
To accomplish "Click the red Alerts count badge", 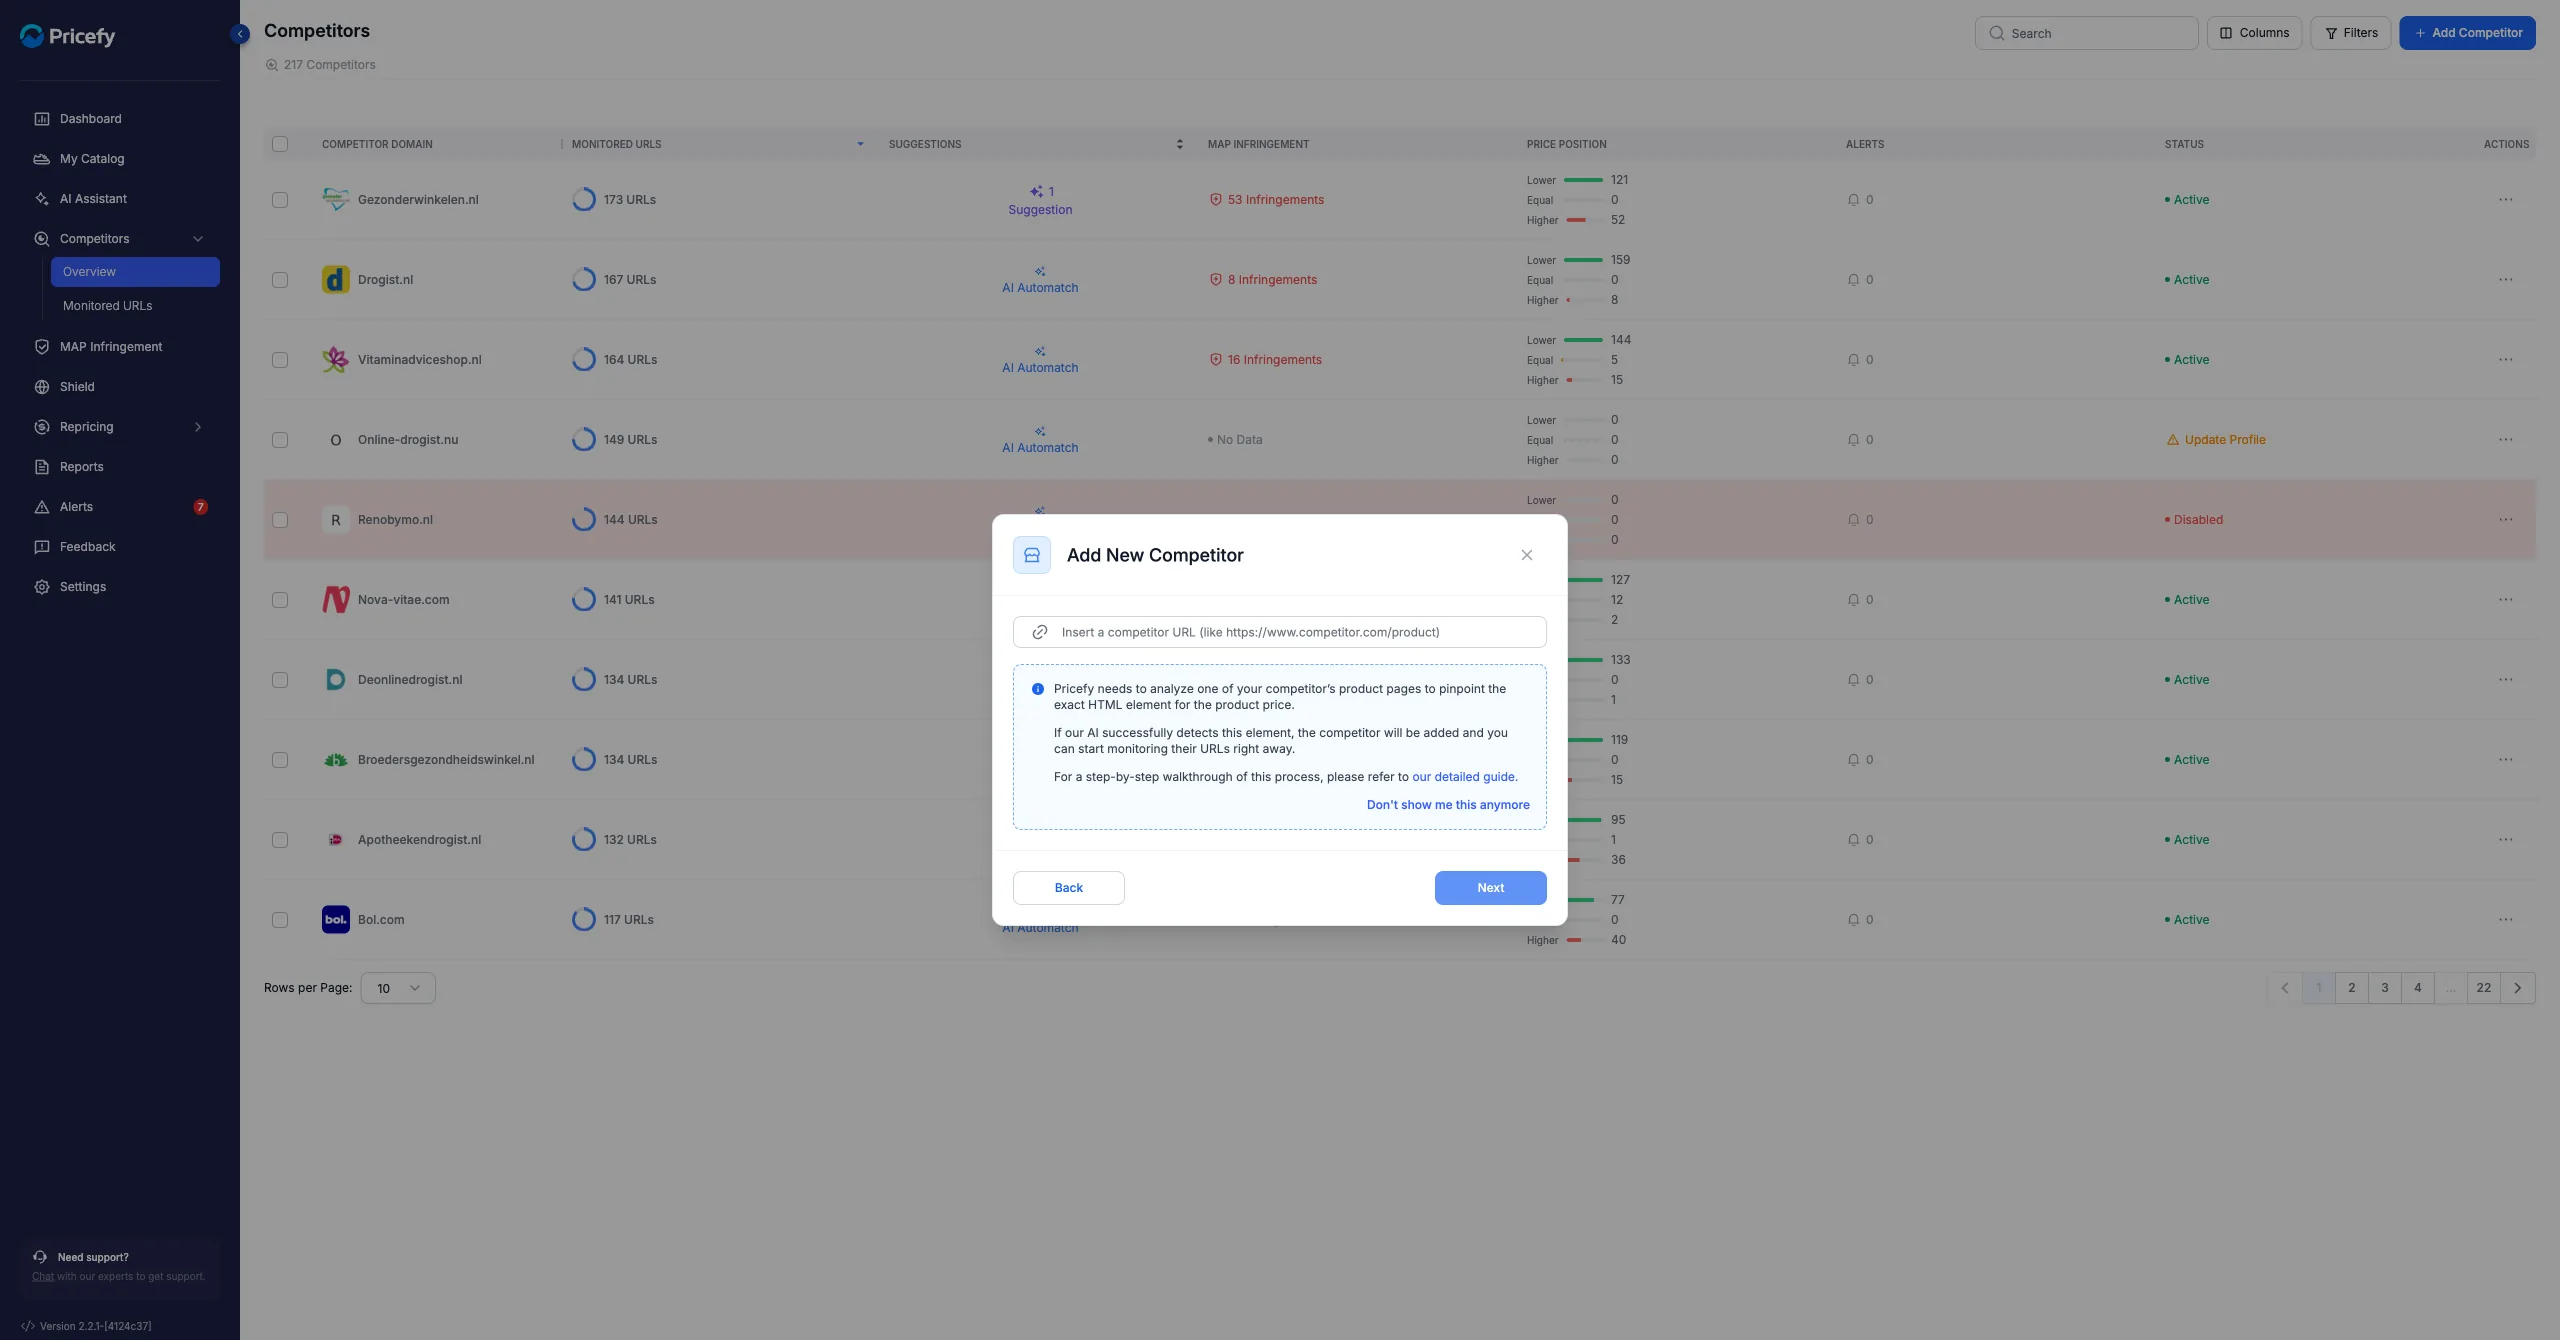I will click(x=200, y=507).
